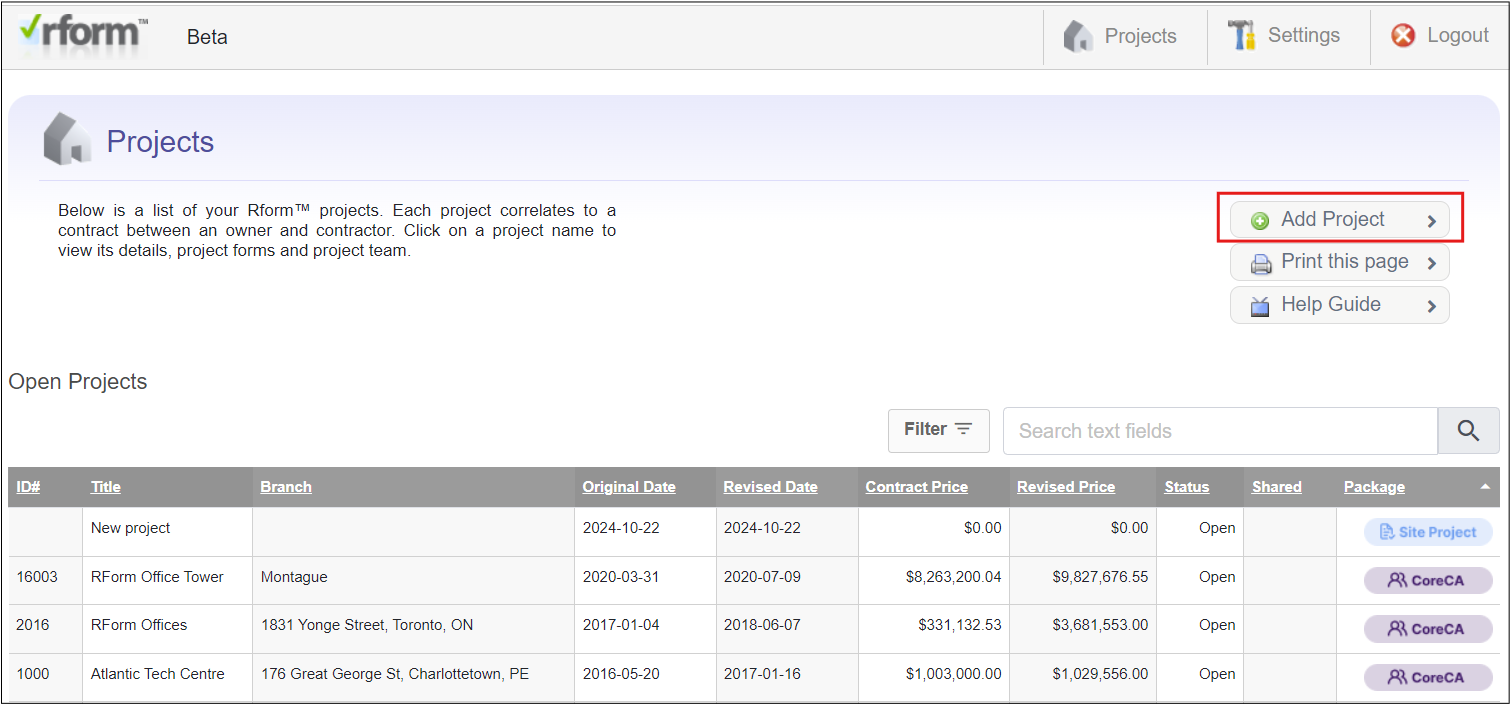1511x704 pixels.
Task: Click CoreCA badge for RForm Office Tower
Action: (x=1428, y=580)
